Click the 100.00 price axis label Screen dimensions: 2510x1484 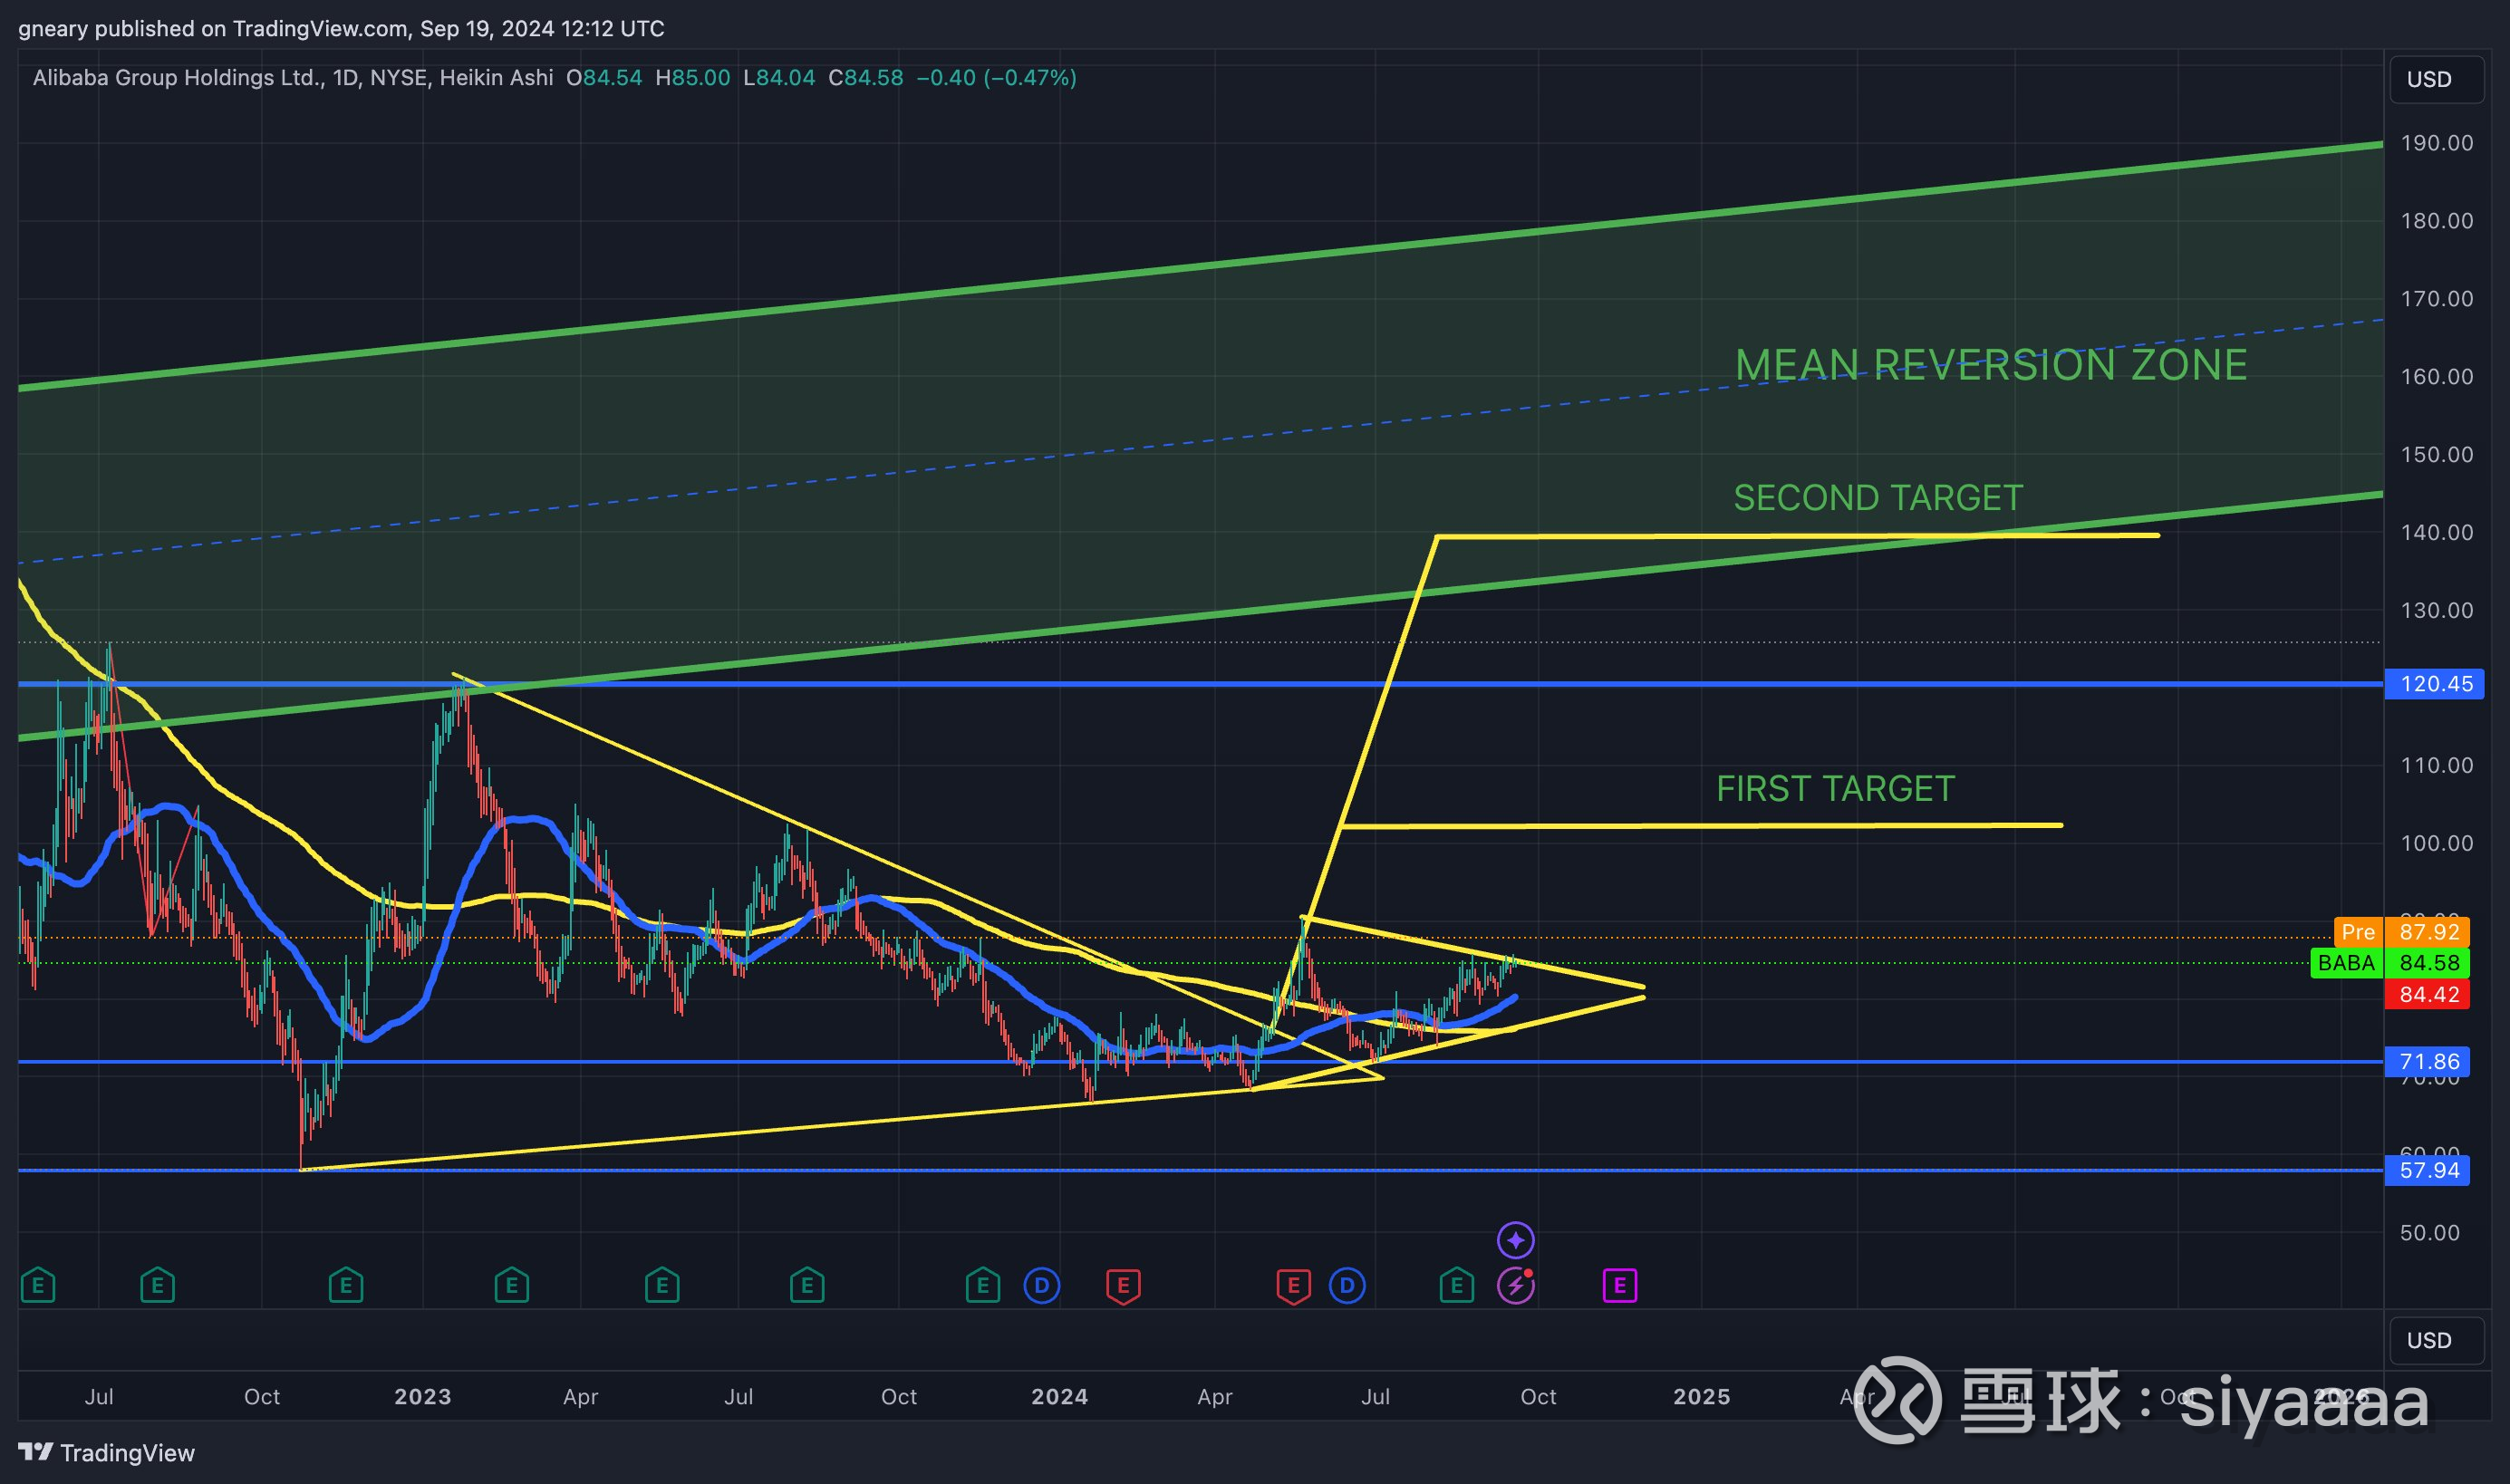click(2437, 844)
